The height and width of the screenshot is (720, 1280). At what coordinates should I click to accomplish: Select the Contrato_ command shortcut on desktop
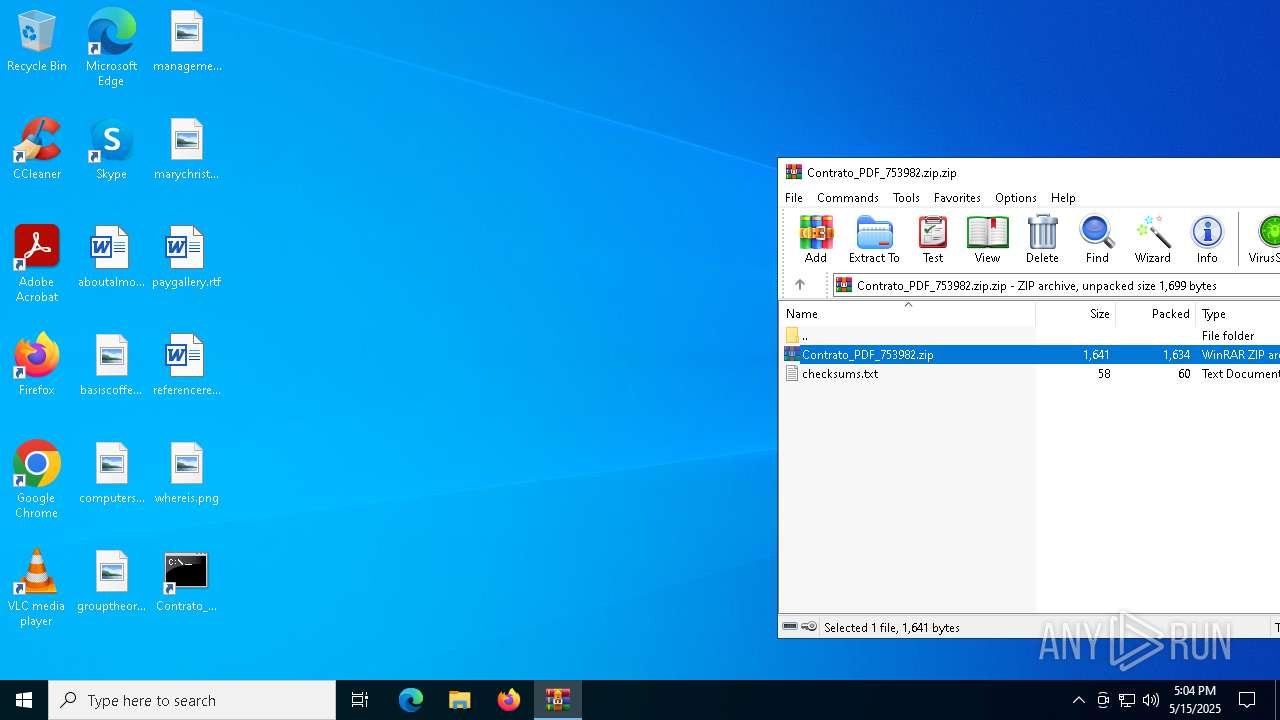tap(186, 581)
